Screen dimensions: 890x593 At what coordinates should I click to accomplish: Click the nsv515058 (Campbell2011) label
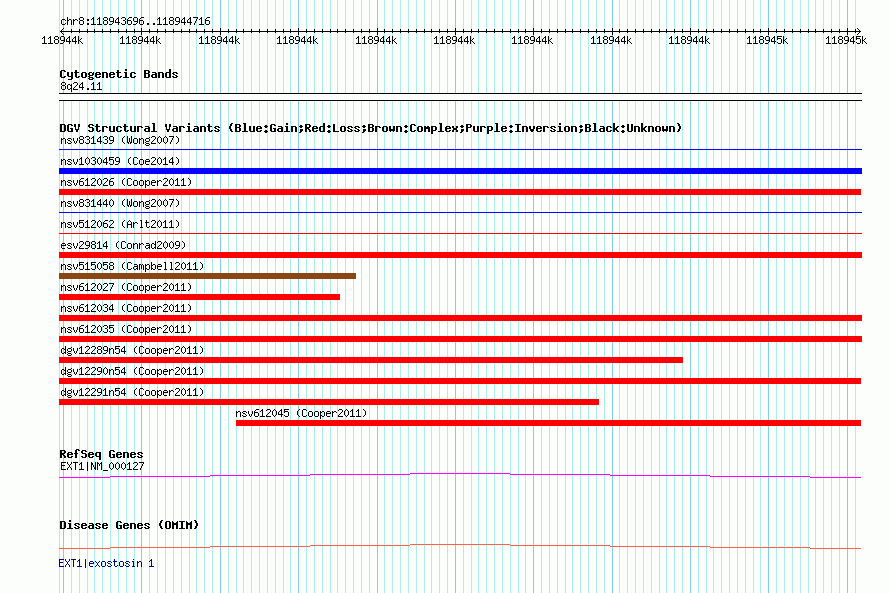pos(132,266)
